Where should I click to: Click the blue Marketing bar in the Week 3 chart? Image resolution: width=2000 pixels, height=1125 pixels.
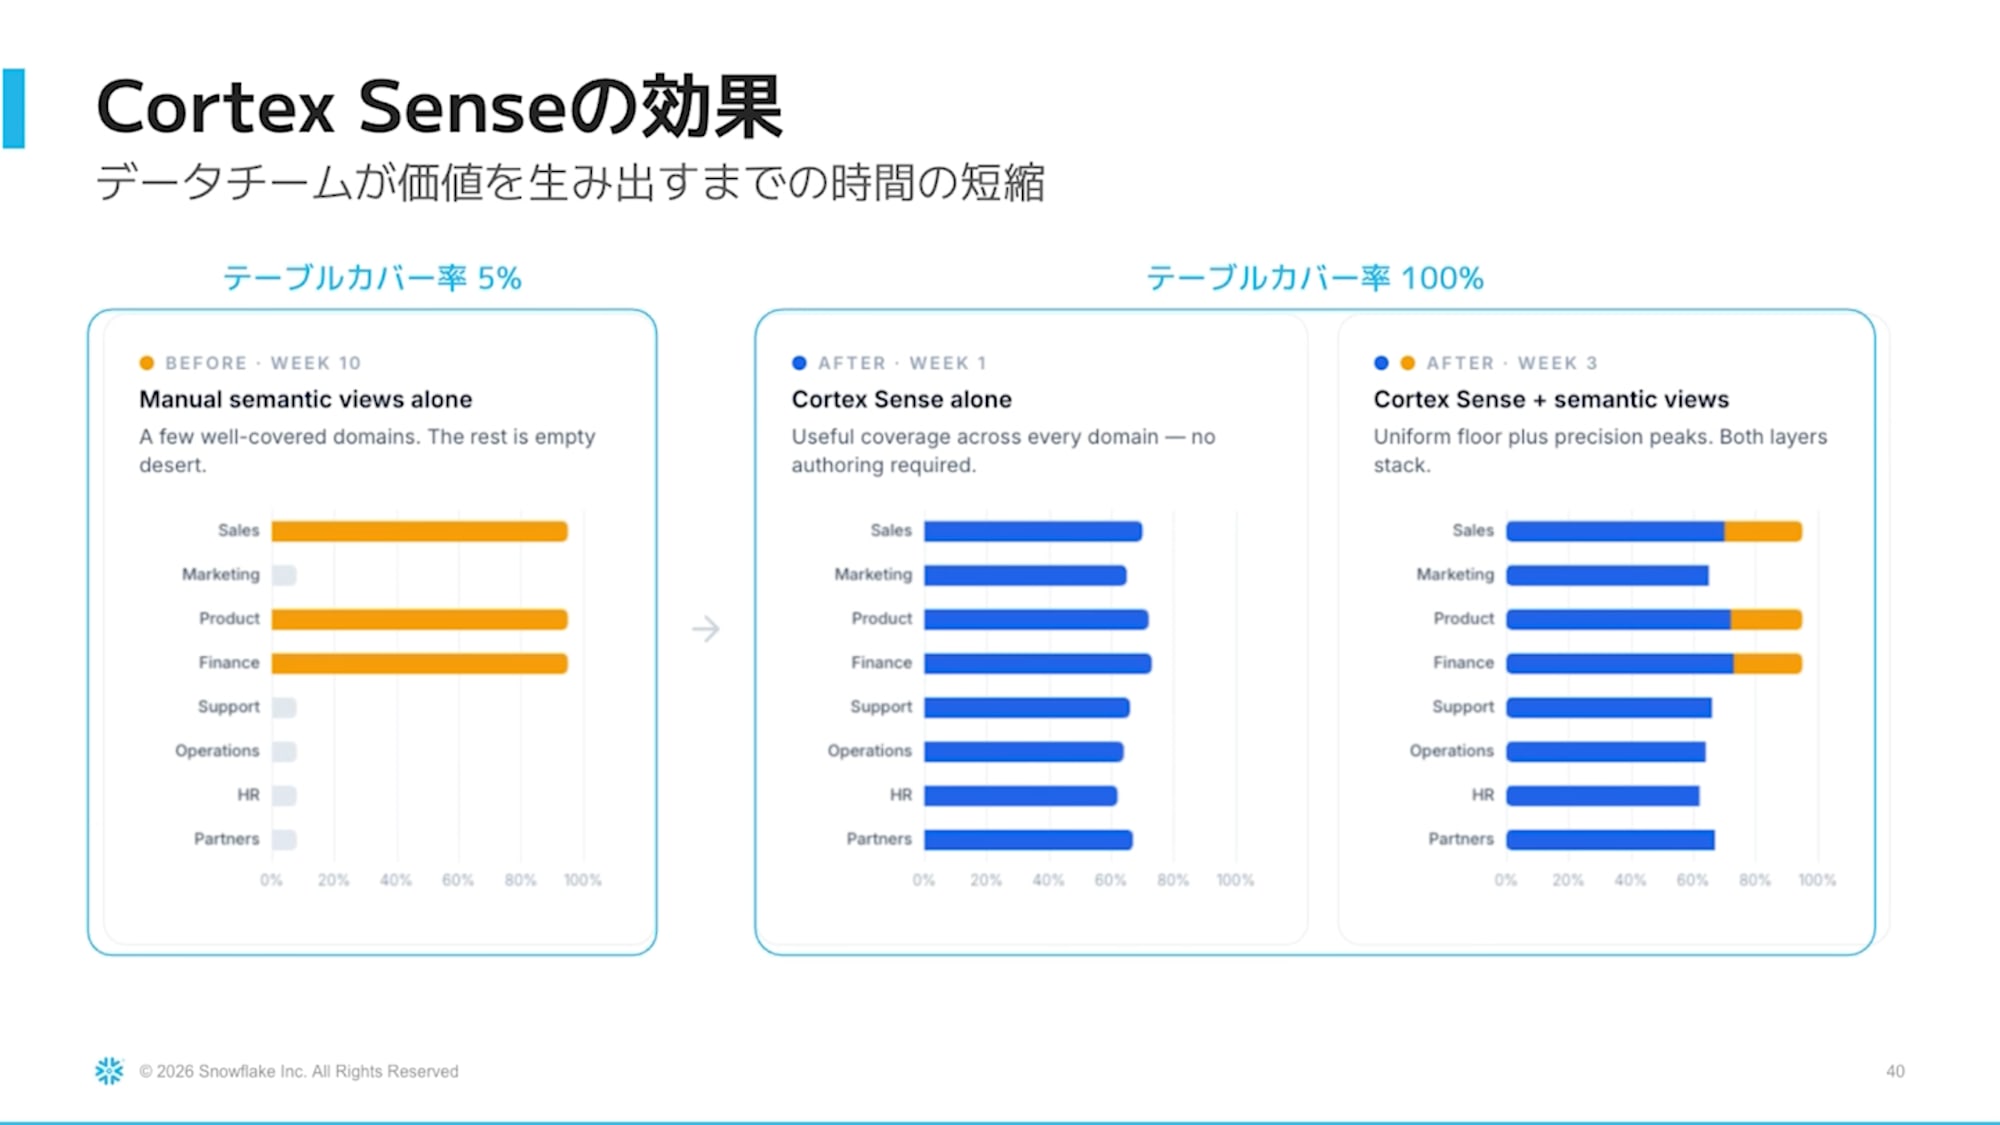coord(1607,575)
